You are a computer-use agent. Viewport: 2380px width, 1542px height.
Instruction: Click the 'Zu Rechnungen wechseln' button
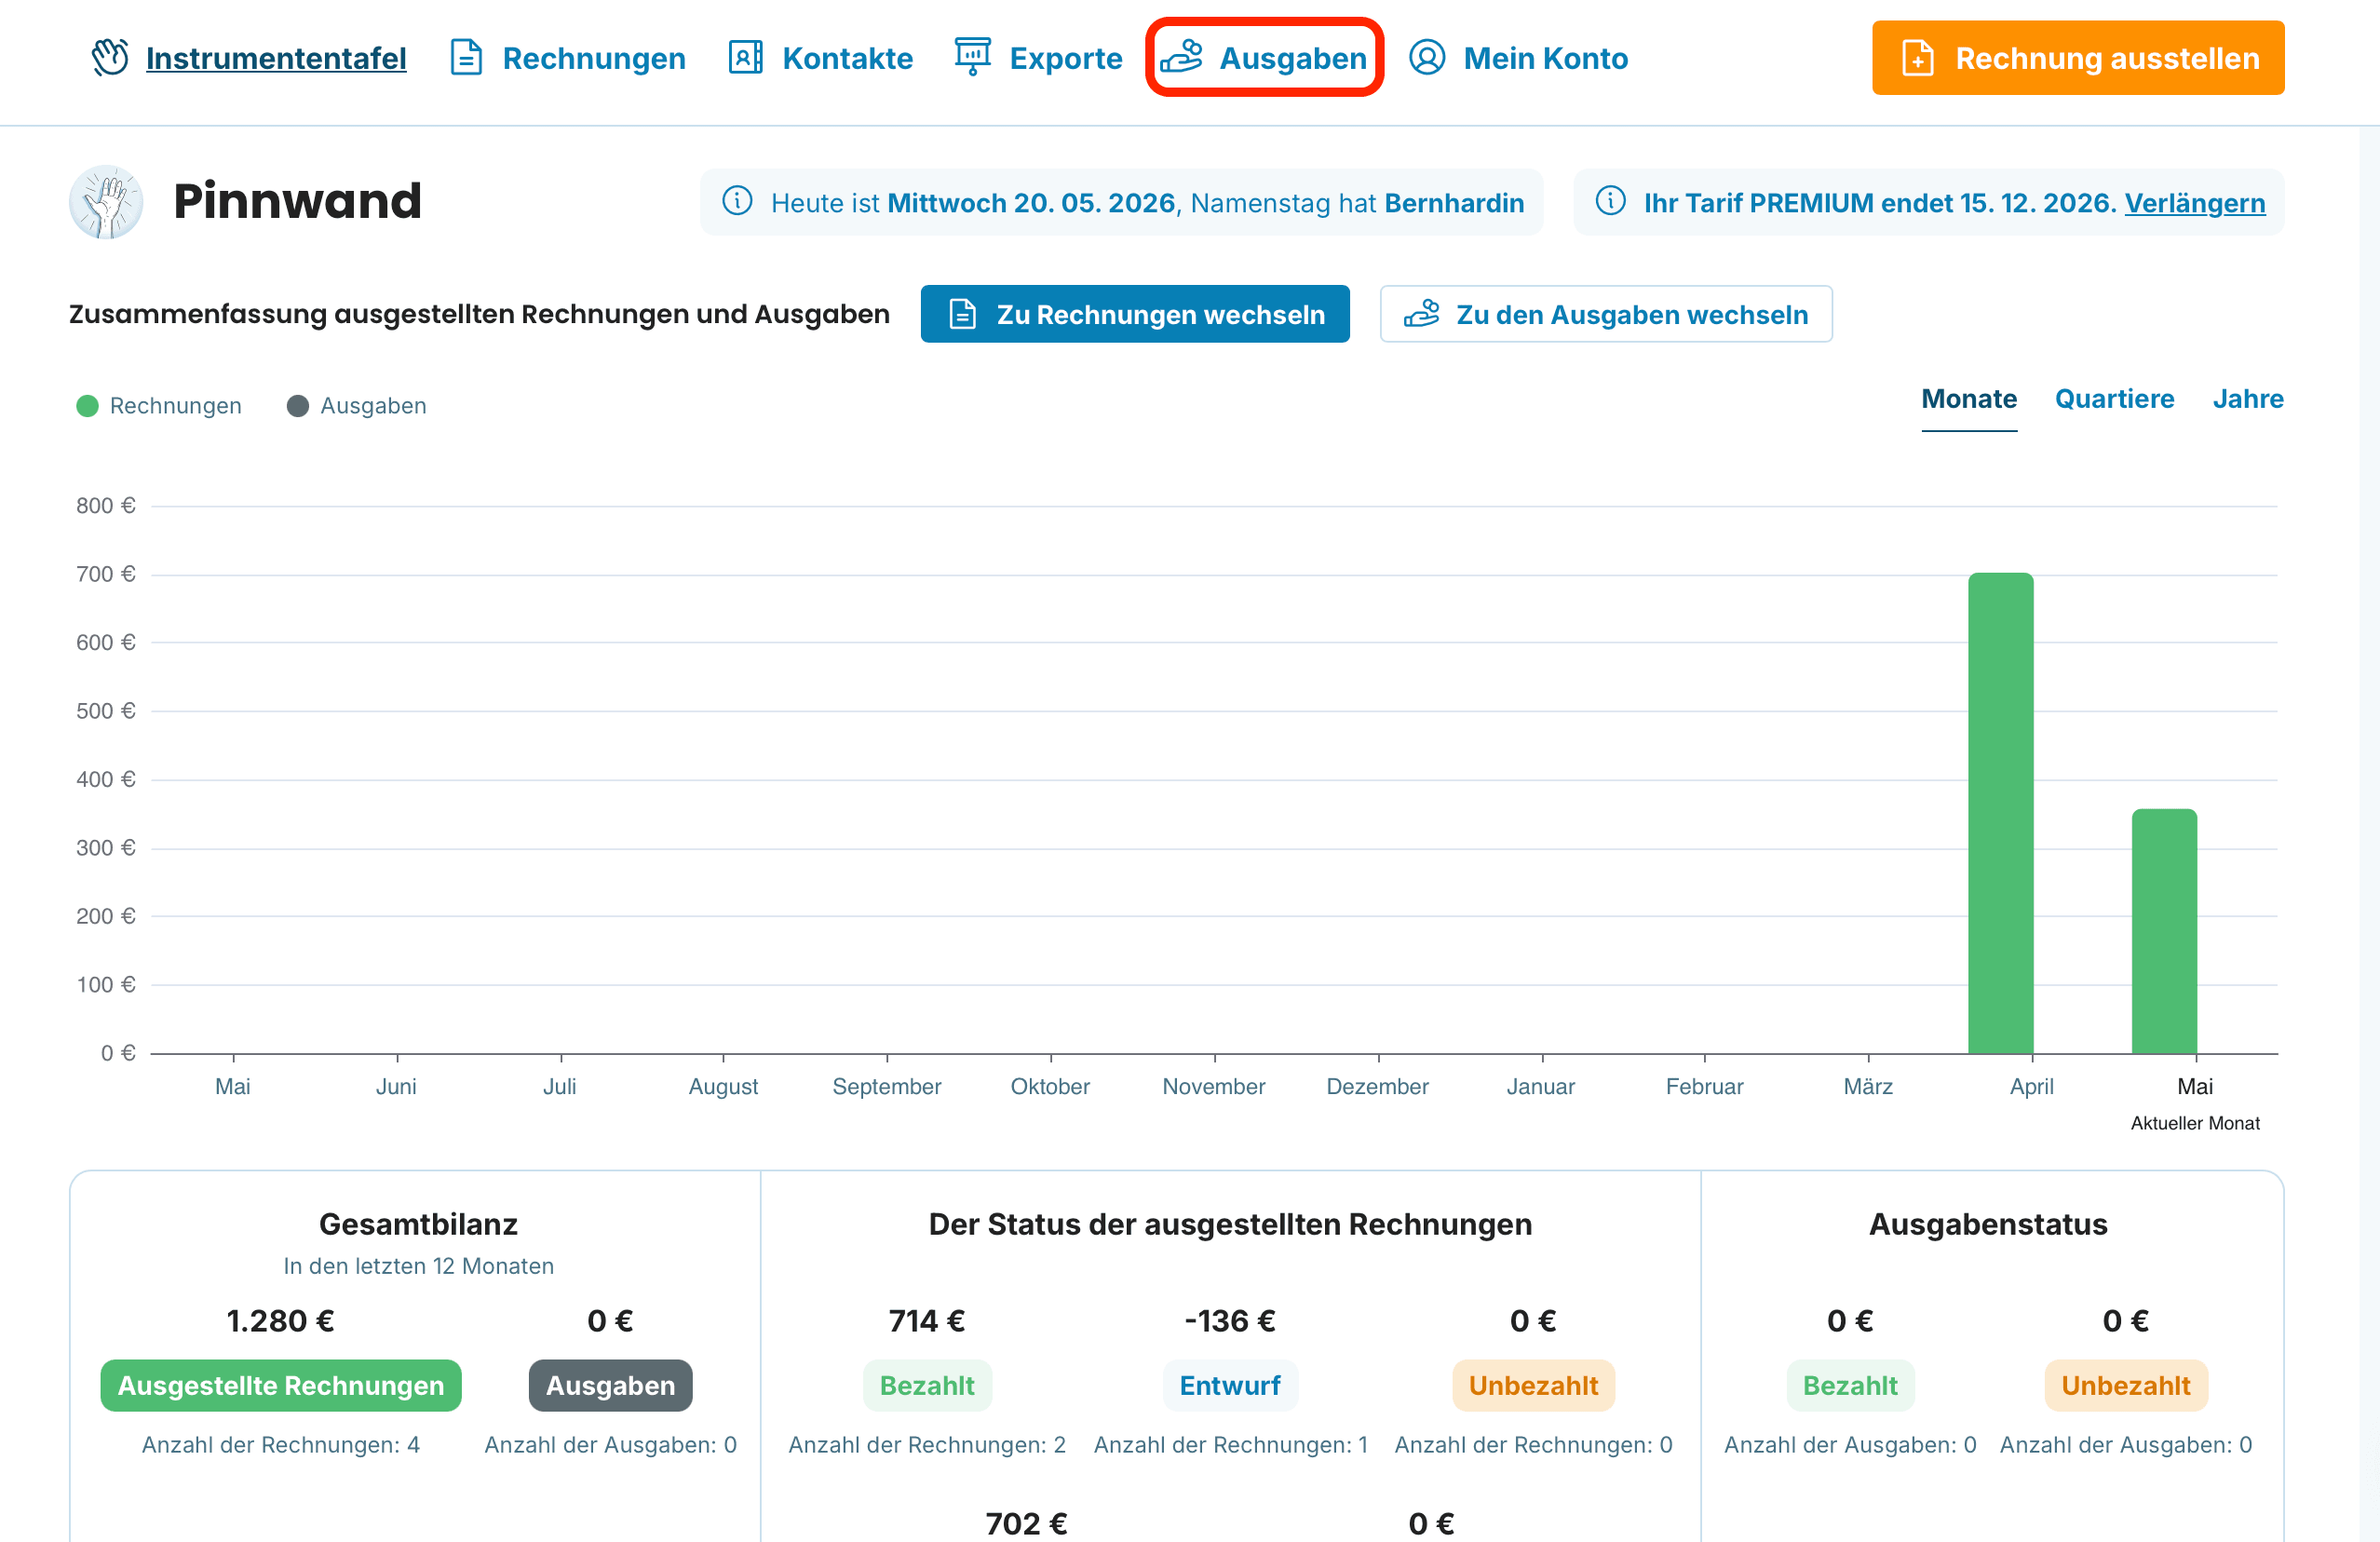1135,314
